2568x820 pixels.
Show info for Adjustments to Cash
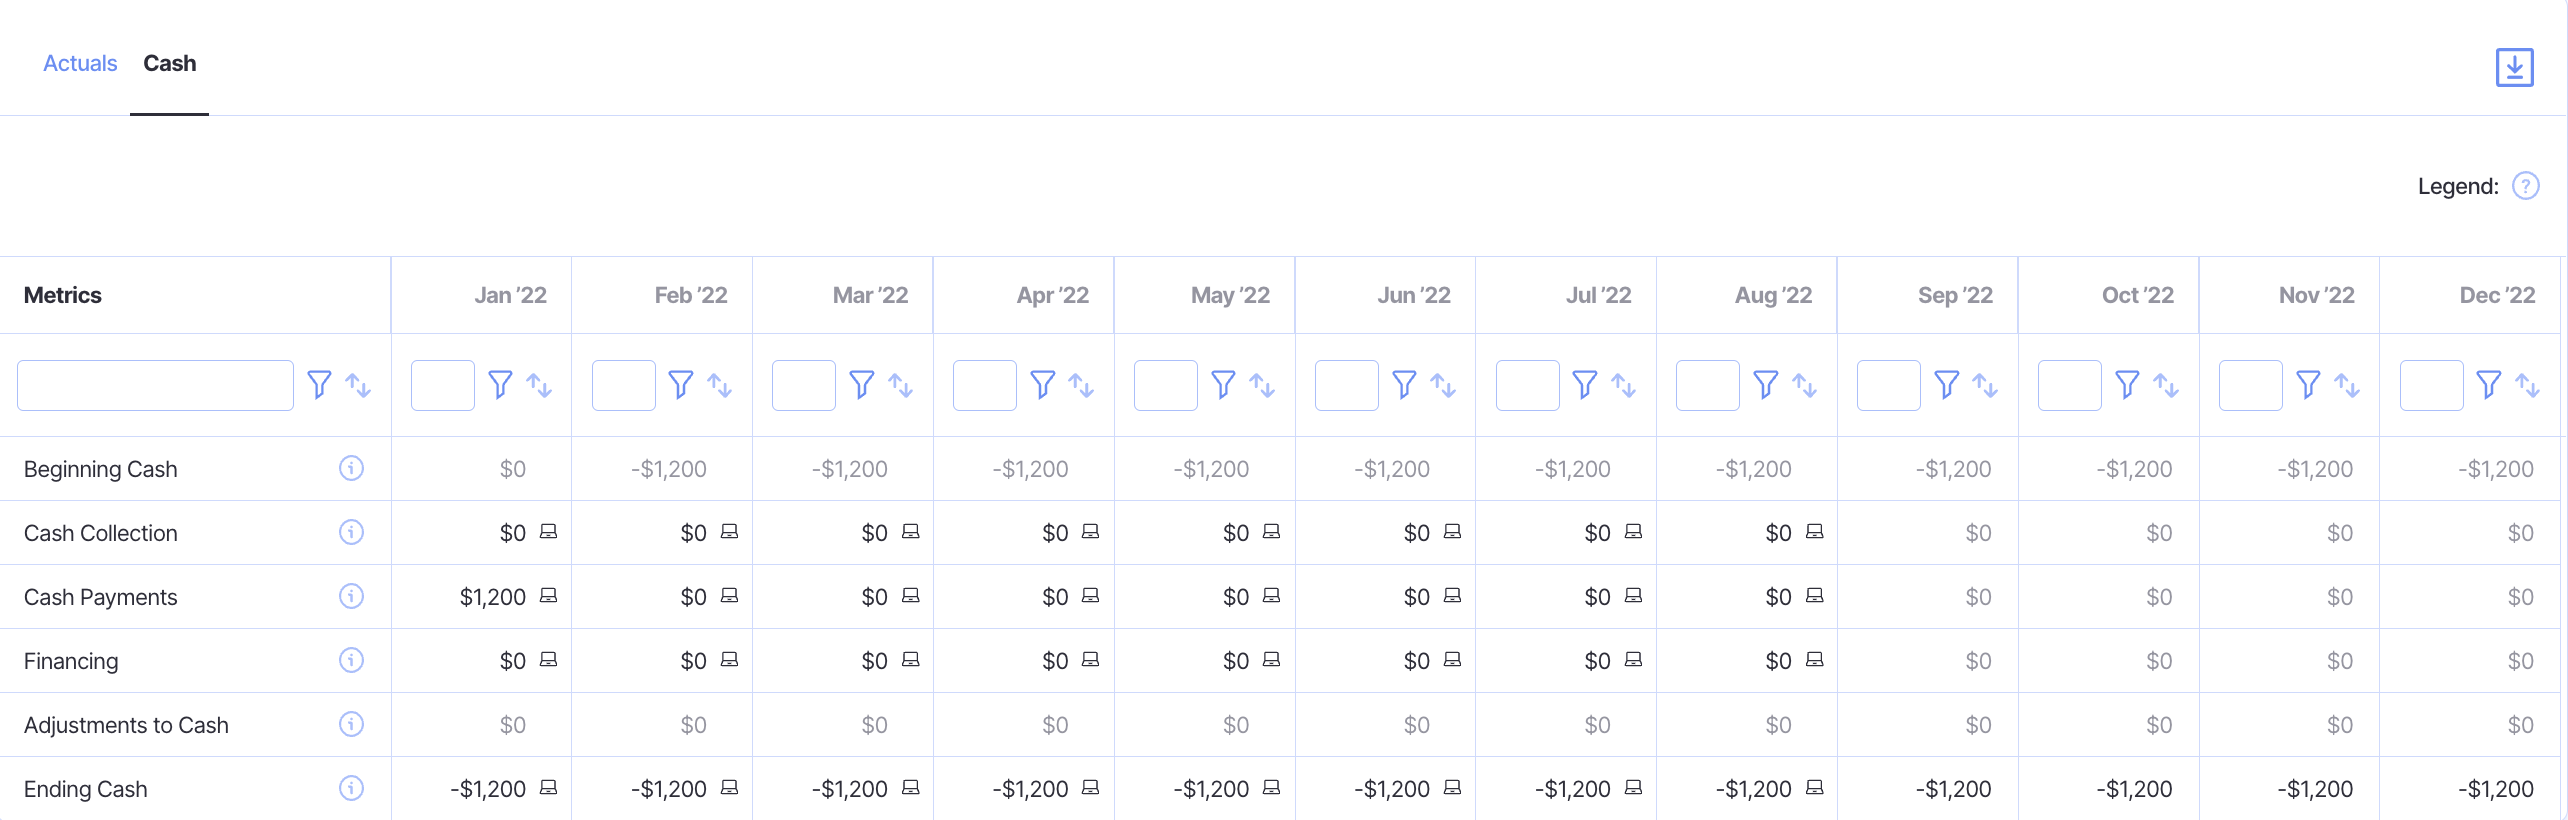click(351, 724)
